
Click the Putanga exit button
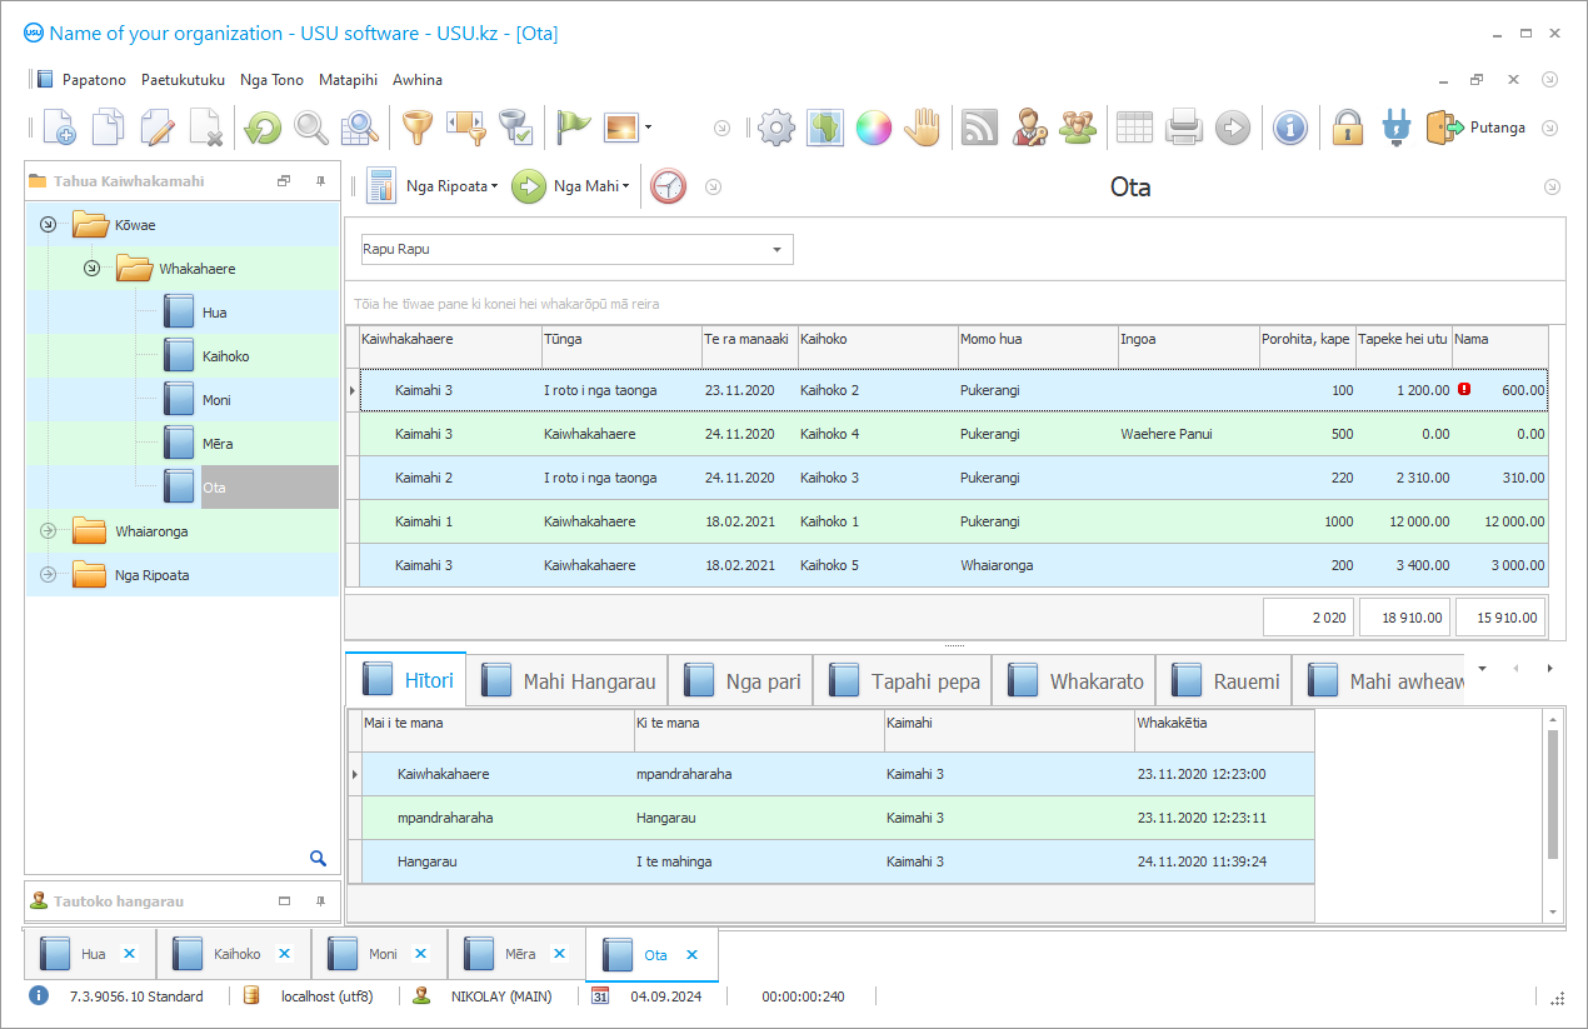[1476, 128]
